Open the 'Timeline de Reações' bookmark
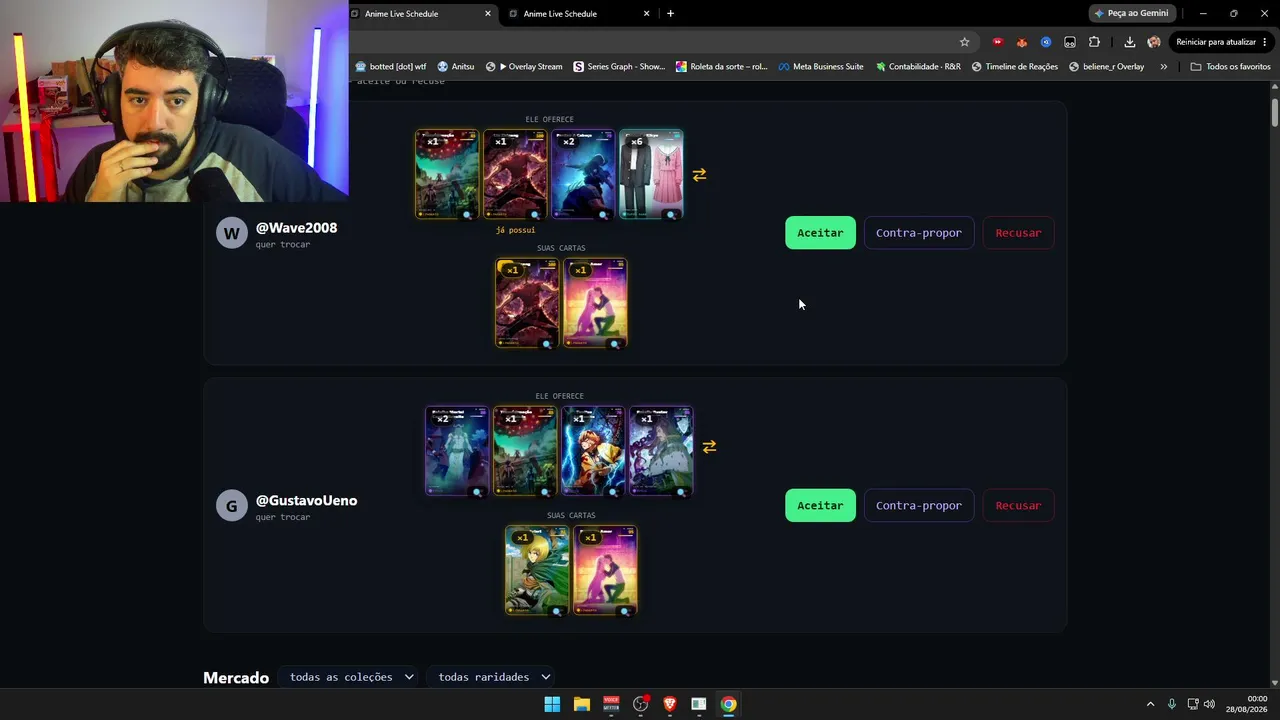 pyautogui.click(x=1014, y=67)
